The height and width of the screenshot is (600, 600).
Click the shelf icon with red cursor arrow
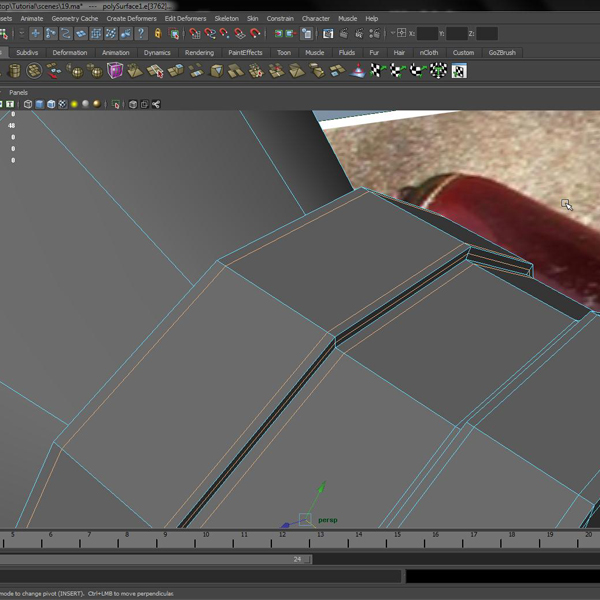point(155,71)
